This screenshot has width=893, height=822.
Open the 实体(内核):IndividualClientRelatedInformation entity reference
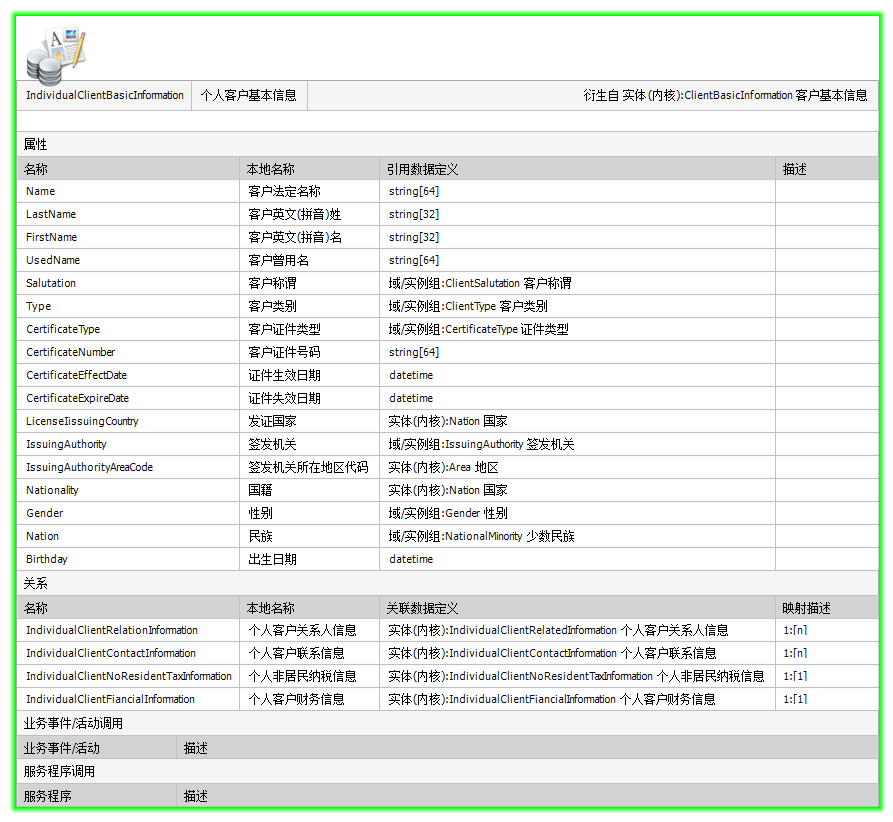pyautogui.click(x=558, y=630)
